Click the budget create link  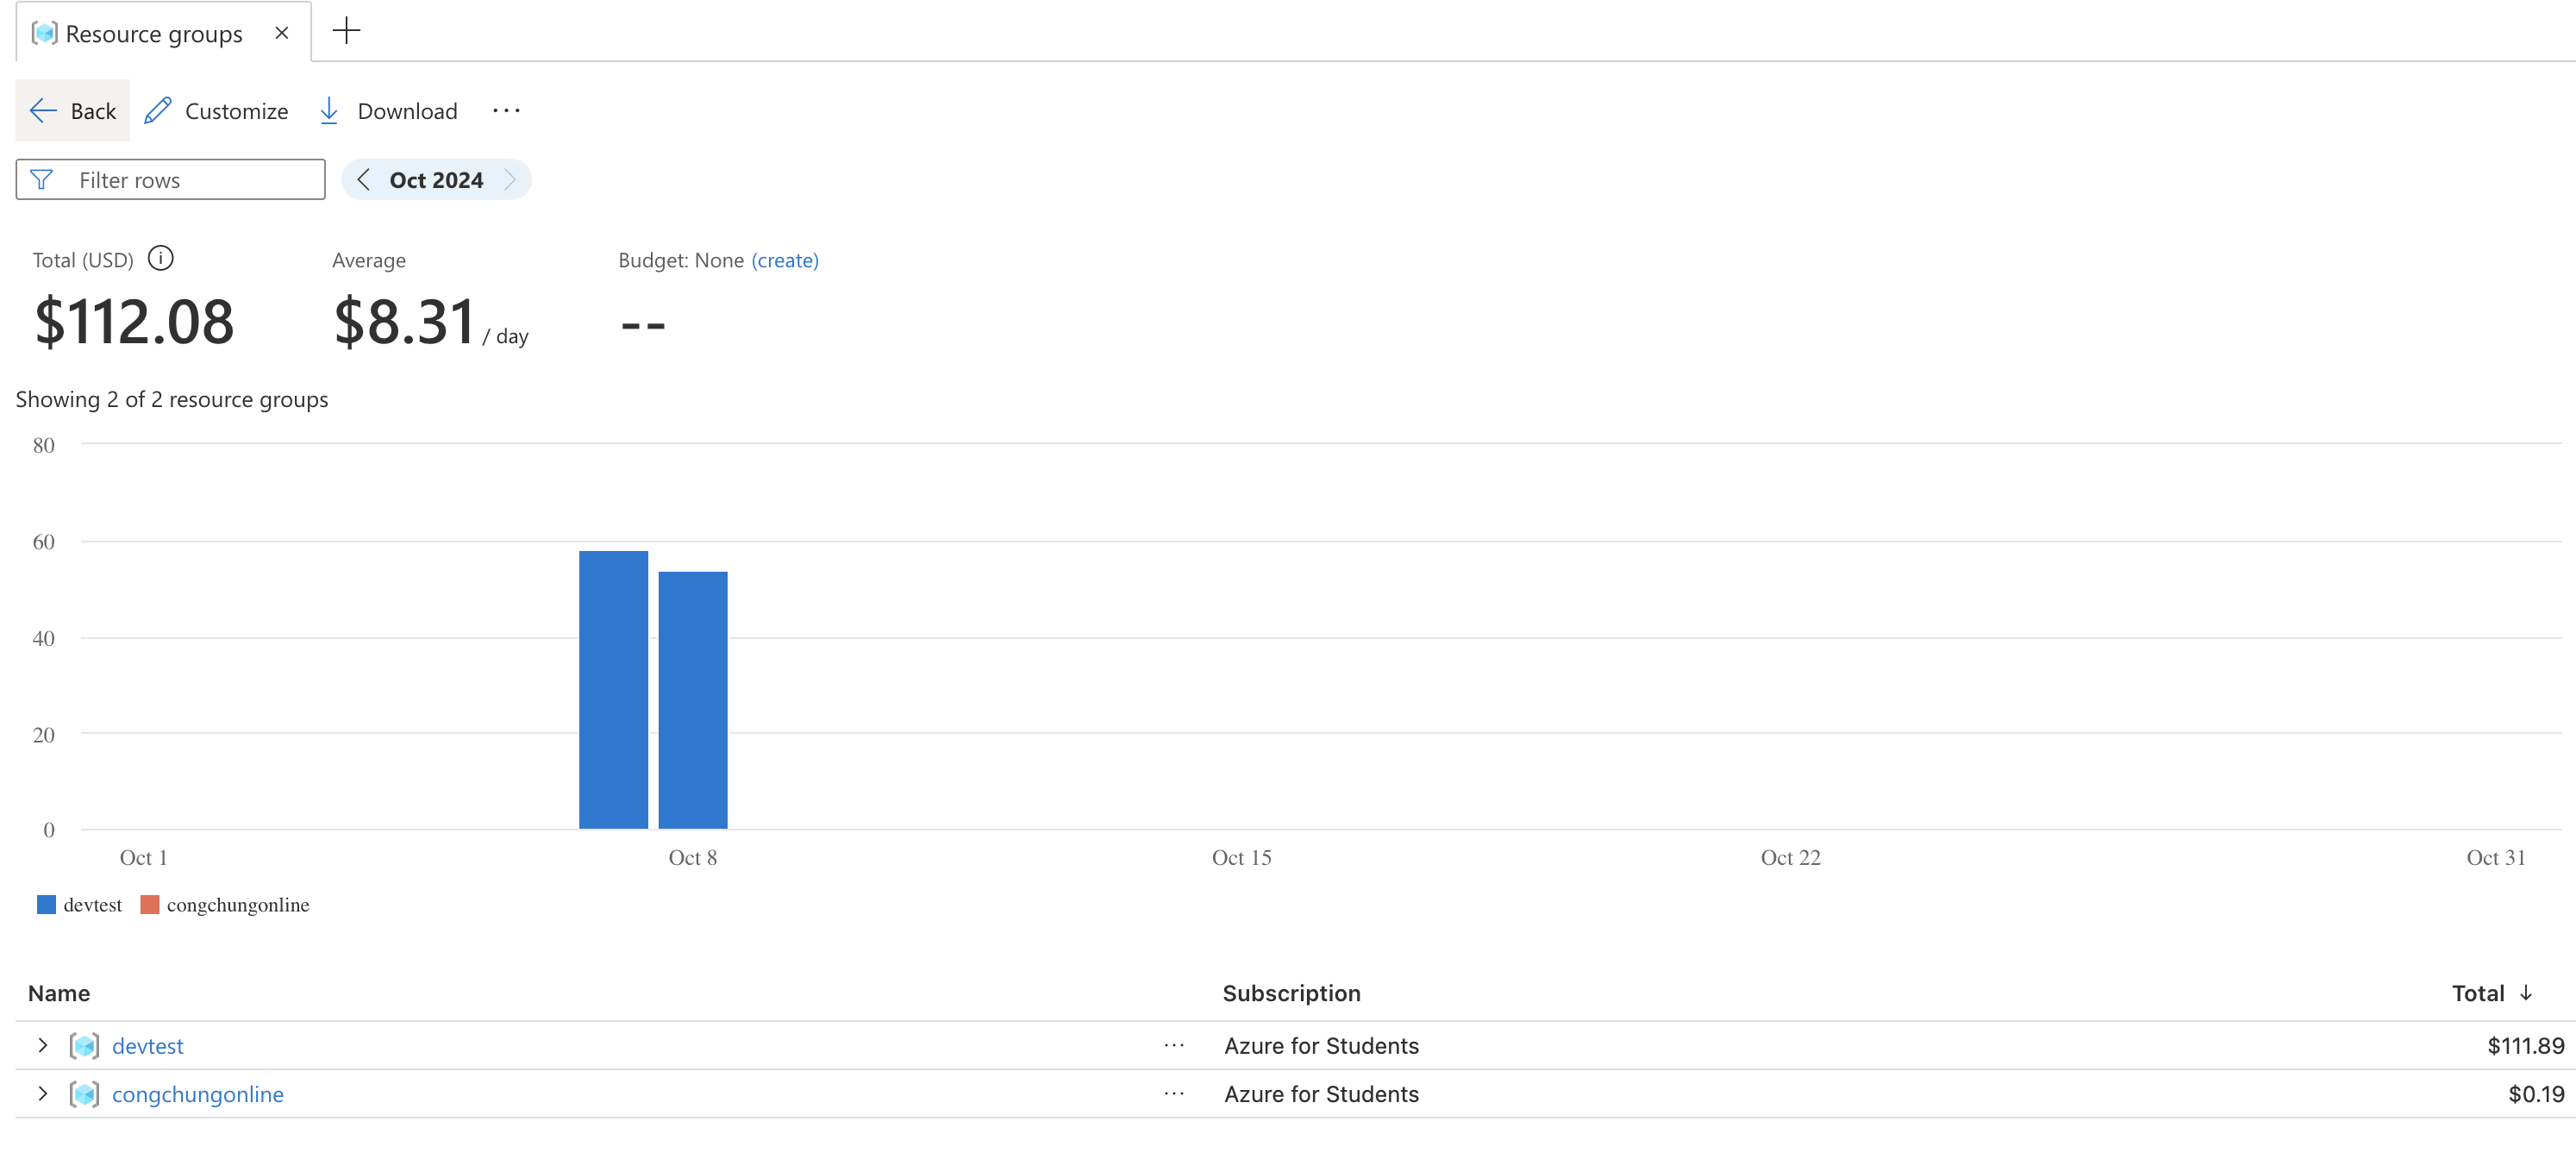(785, 260)
